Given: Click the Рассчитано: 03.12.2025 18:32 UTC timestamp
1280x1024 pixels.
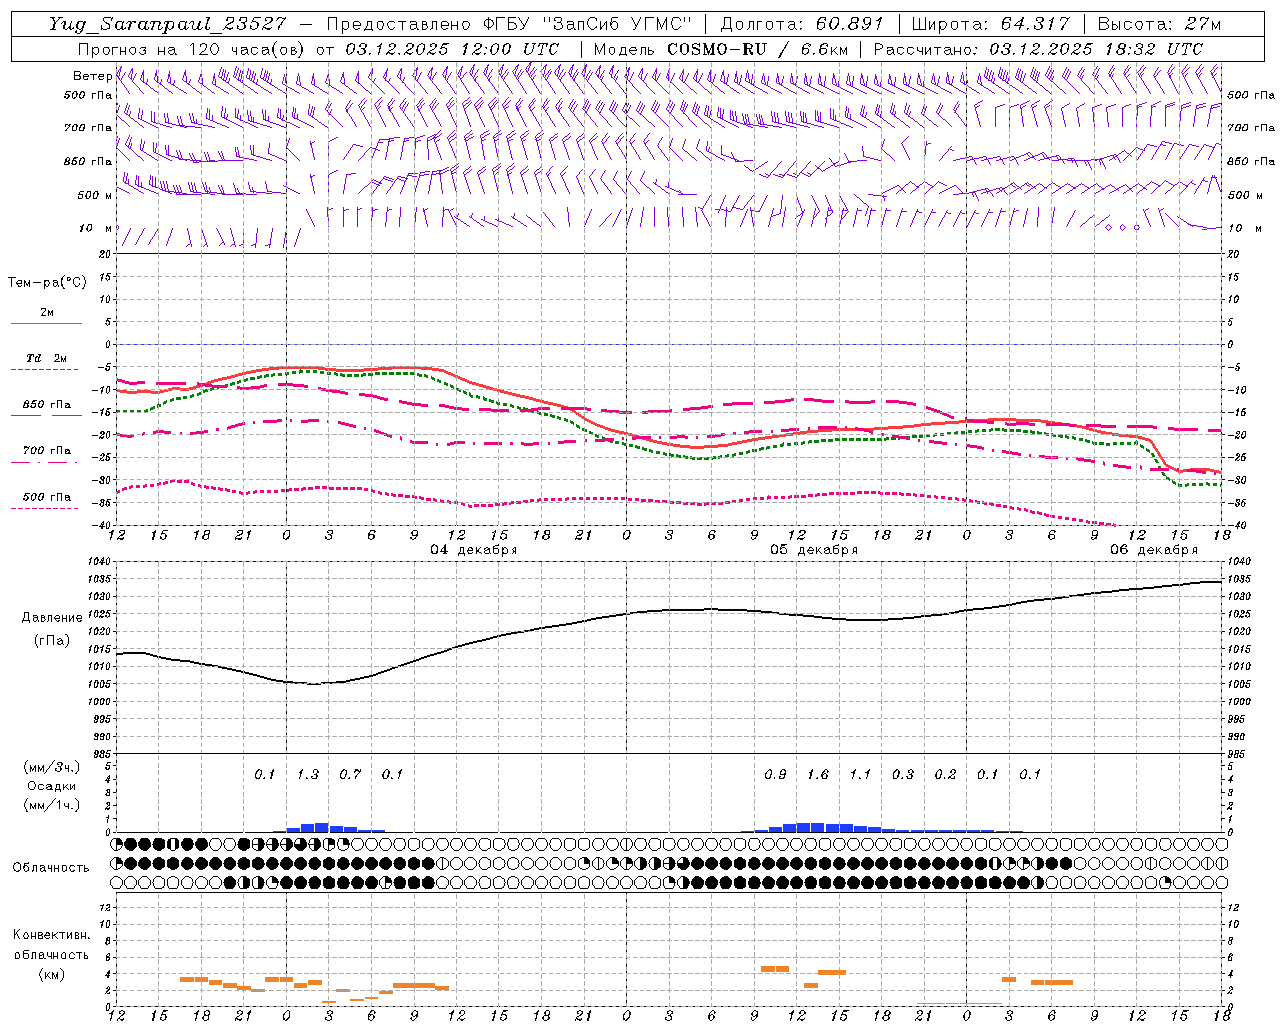Looking at the screenshot, I should 1038,48.
